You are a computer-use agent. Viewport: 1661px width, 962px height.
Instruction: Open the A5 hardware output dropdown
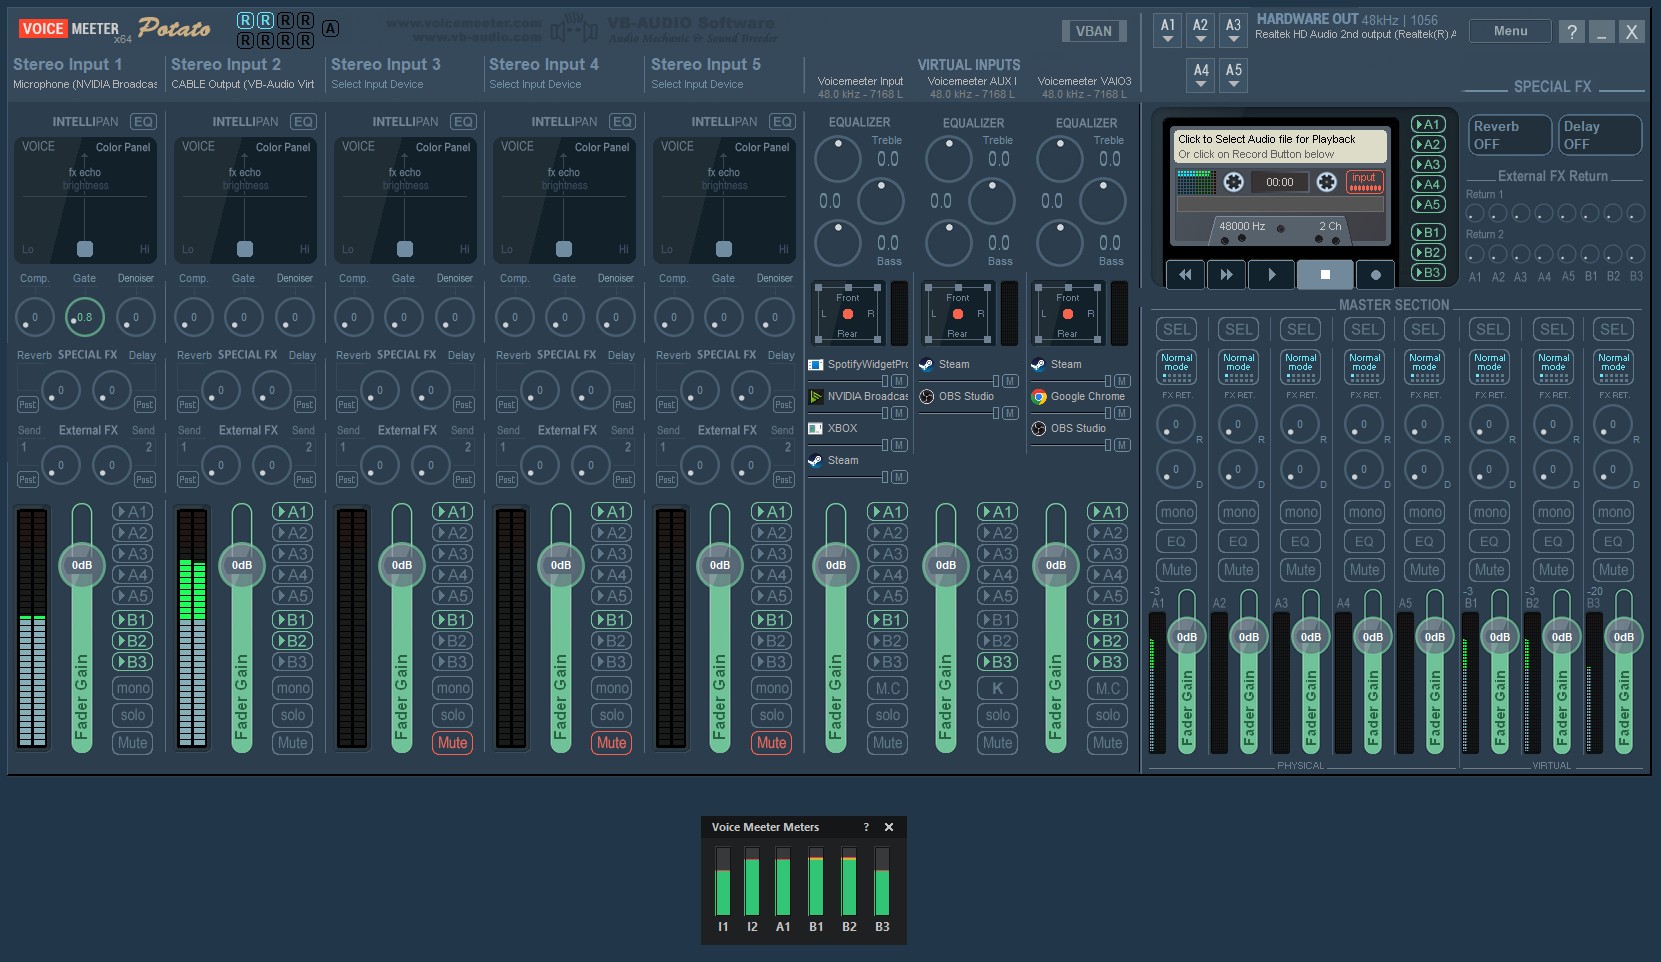pyautogui.click(x=1234, y=76)
